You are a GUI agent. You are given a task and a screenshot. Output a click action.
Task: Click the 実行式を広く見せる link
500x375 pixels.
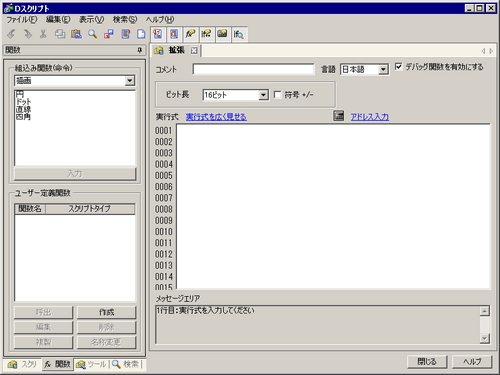(x=216, y=117)
